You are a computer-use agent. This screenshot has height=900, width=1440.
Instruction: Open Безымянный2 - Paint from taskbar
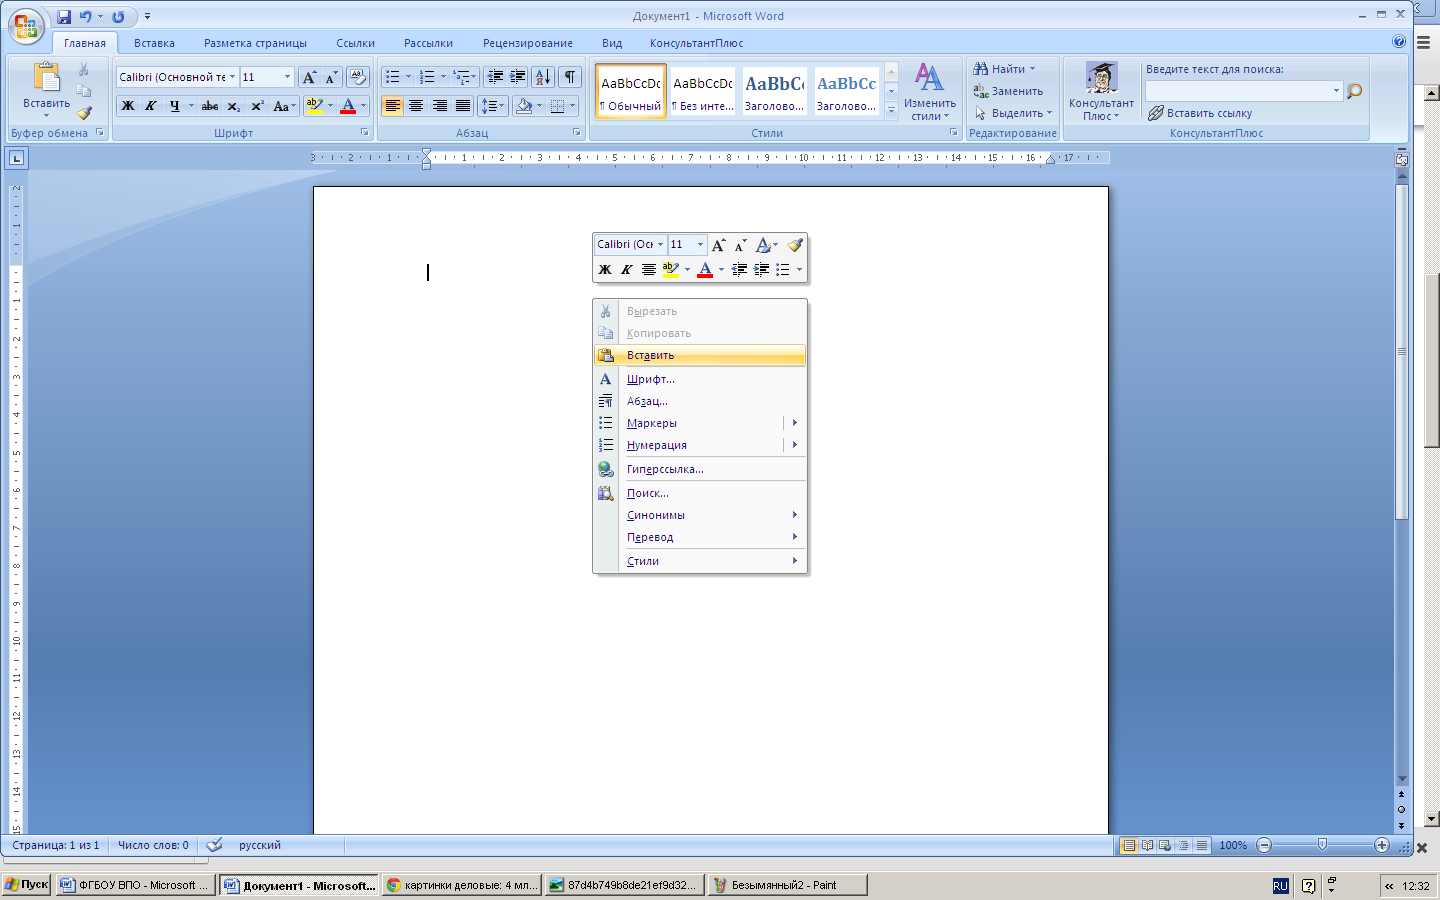point(787,885)
